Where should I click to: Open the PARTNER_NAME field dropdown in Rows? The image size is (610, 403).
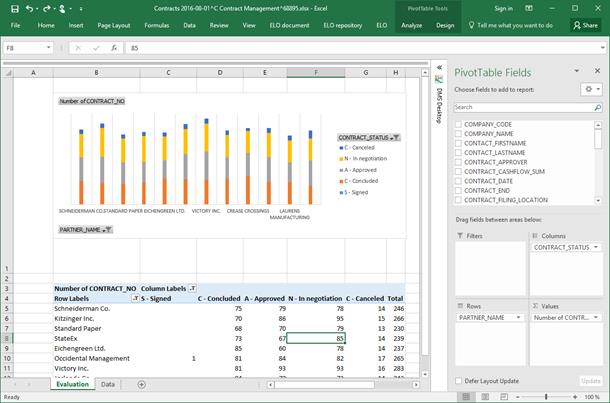519,317
